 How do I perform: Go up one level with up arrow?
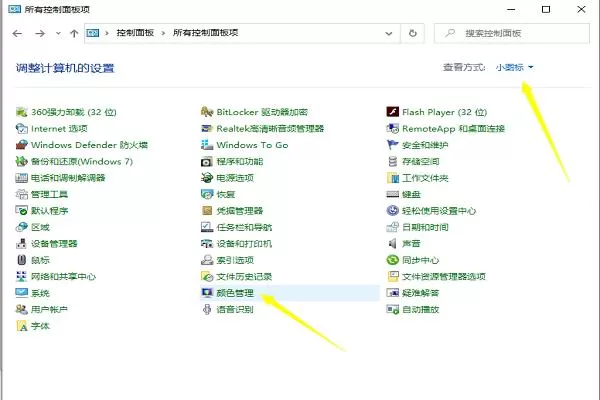(x=74, y=33)
